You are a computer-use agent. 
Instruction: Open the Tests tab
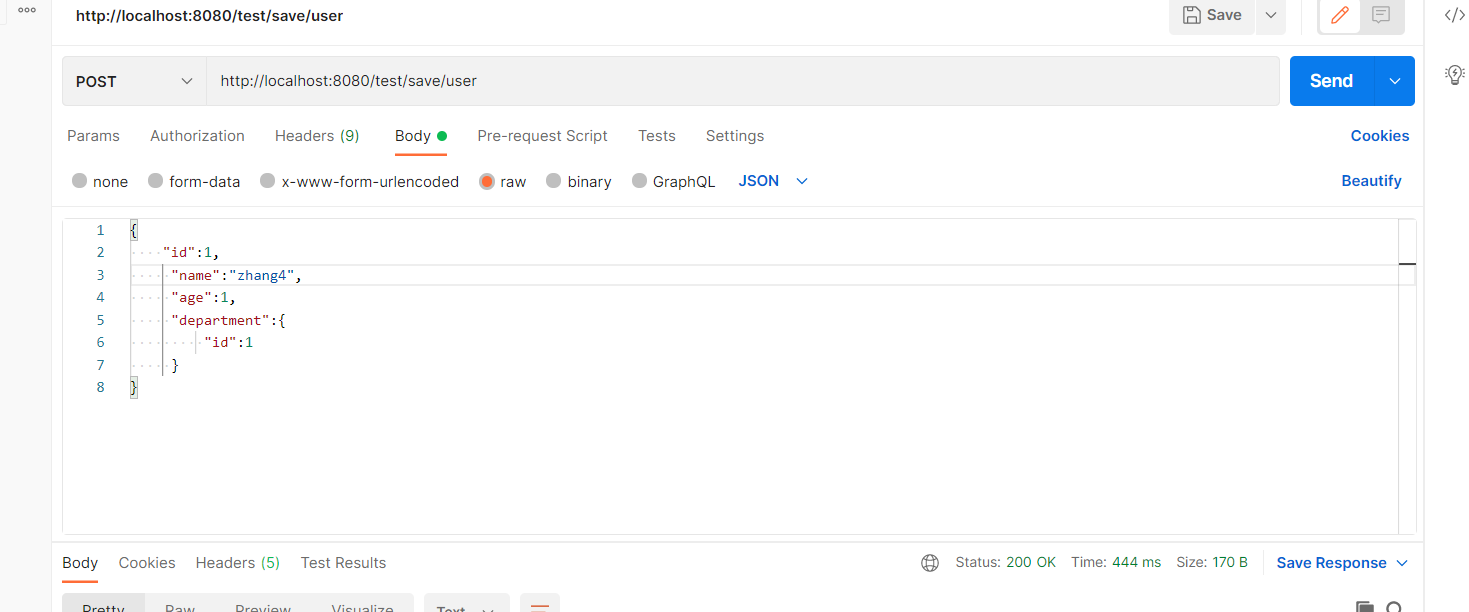[x=657, y=136]
